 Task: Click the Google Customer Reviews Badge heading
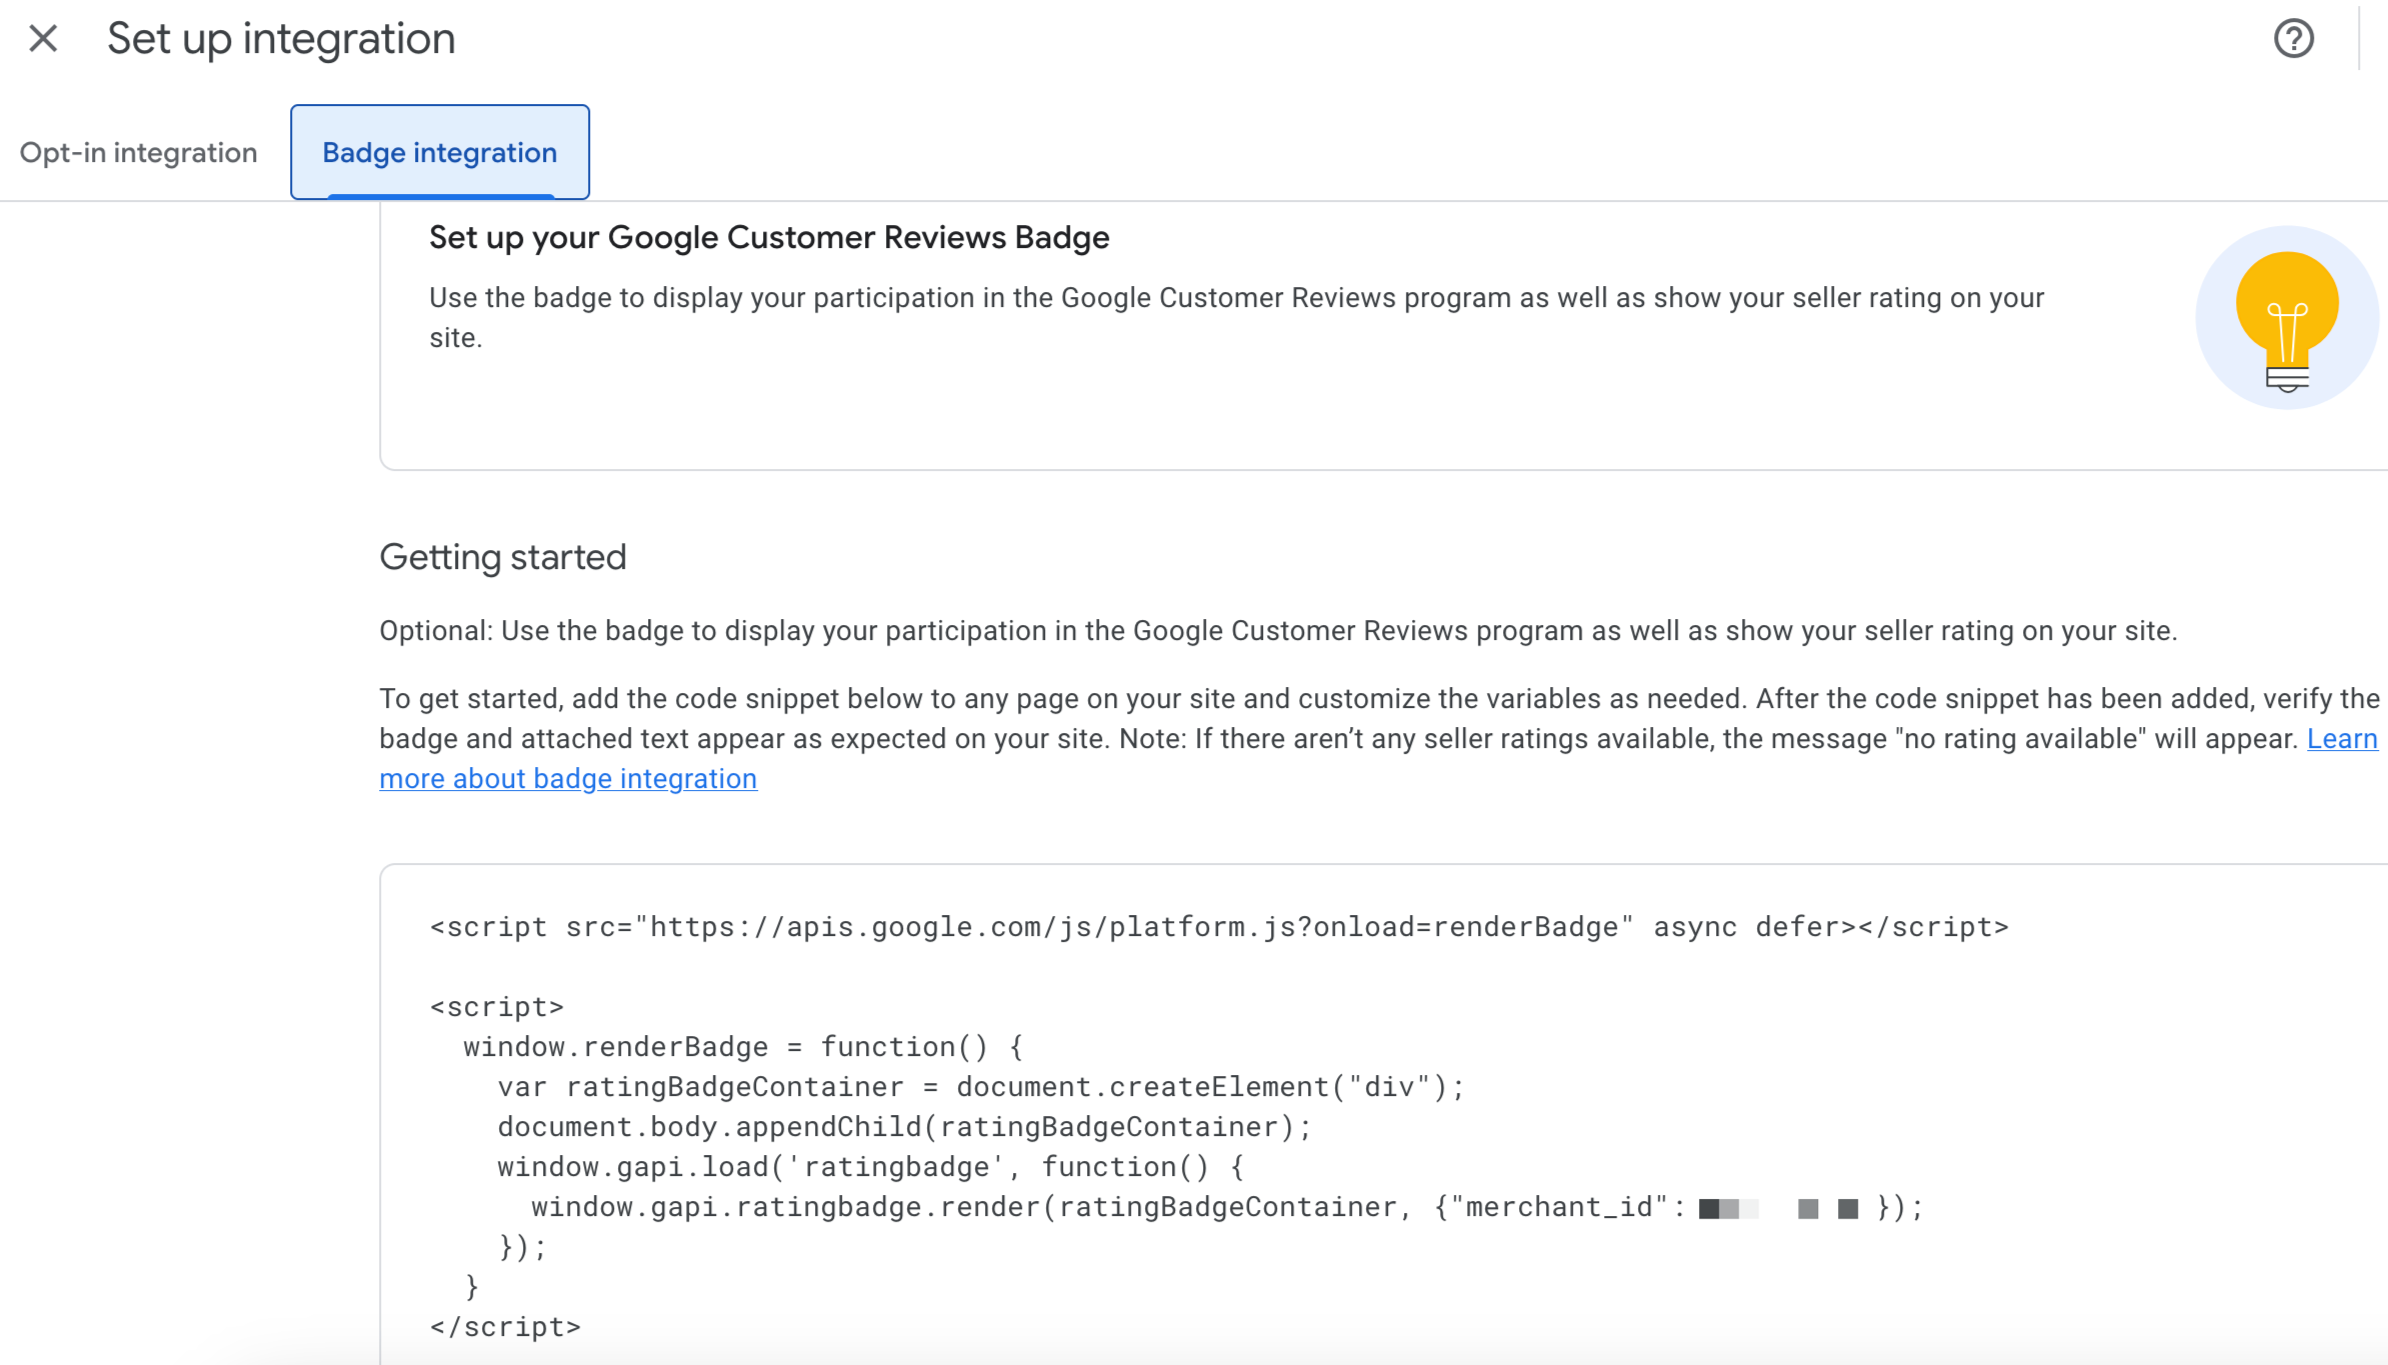pyautogui.click(x=769, y=238)
